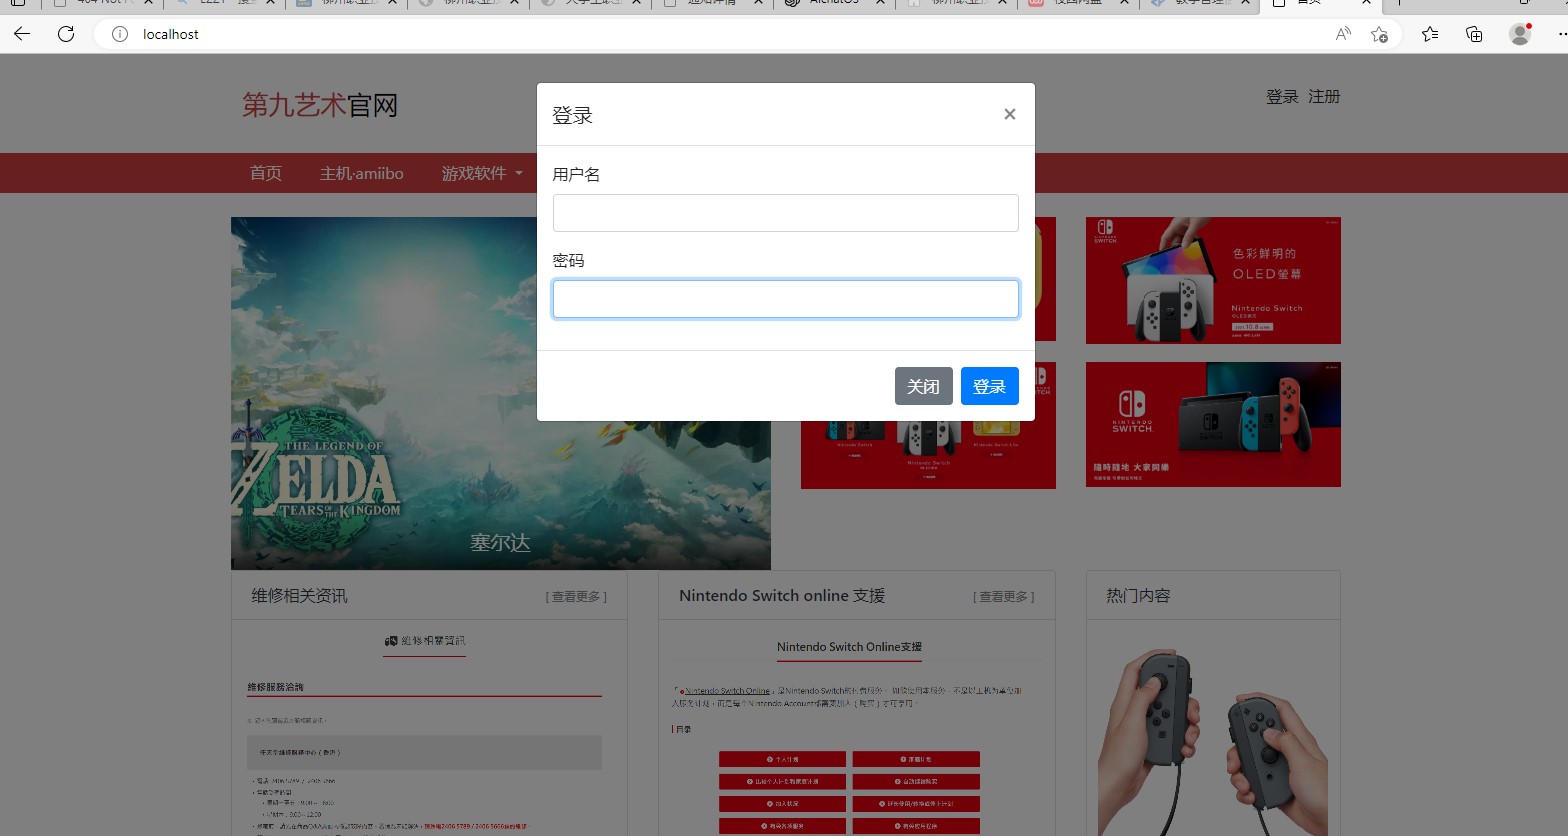Screen dimensions: 1568x836
Task: Go back with the browser back arrow
Action: tap(22, 34)
